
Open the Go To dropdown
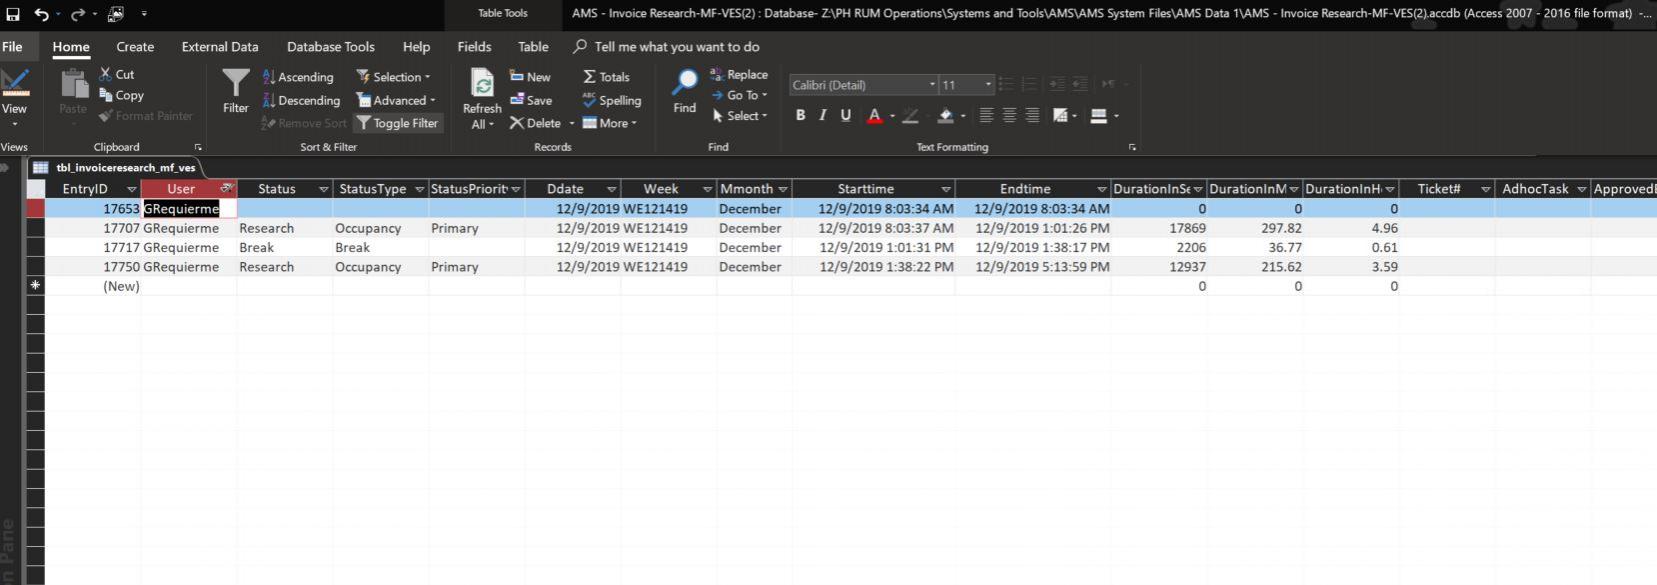pyautogui.click(x=739, y=95)
